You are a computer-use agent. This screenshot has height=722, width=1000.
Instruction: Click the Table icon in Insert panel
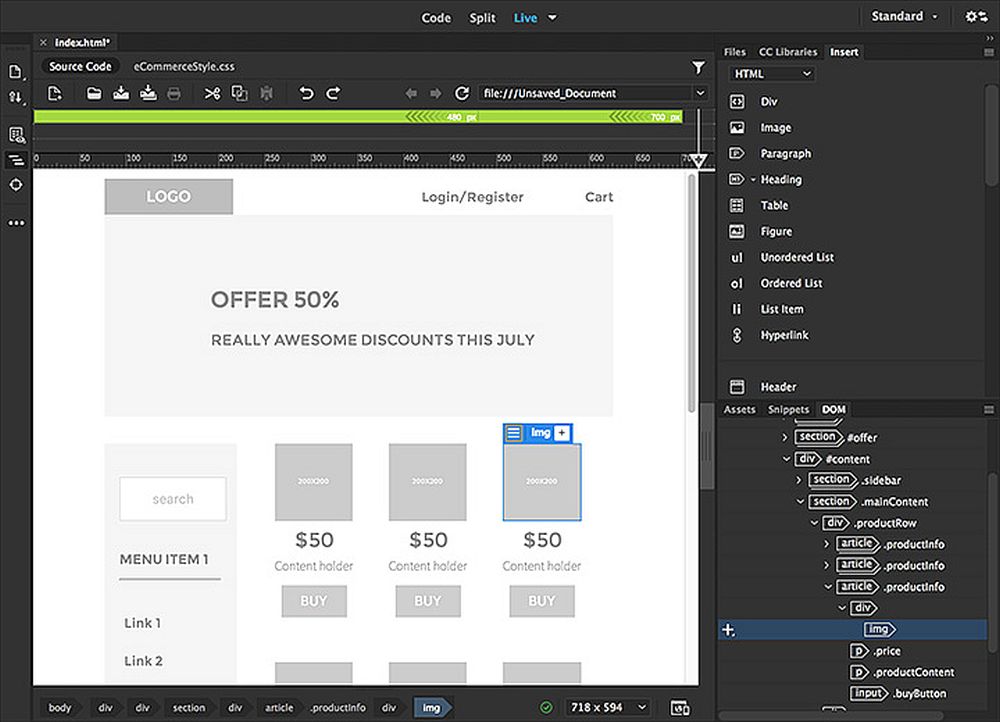(x=737, y=205)
